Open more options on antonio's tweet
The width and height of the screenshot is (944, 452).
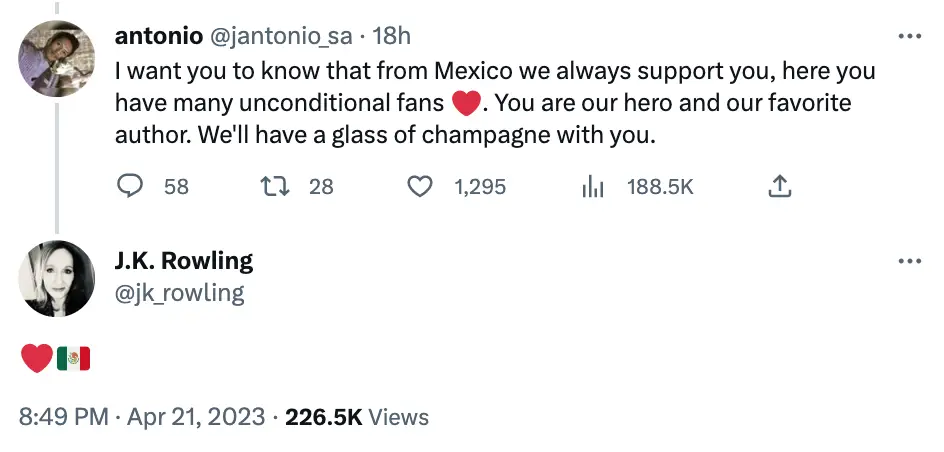[x=909, y=37]
